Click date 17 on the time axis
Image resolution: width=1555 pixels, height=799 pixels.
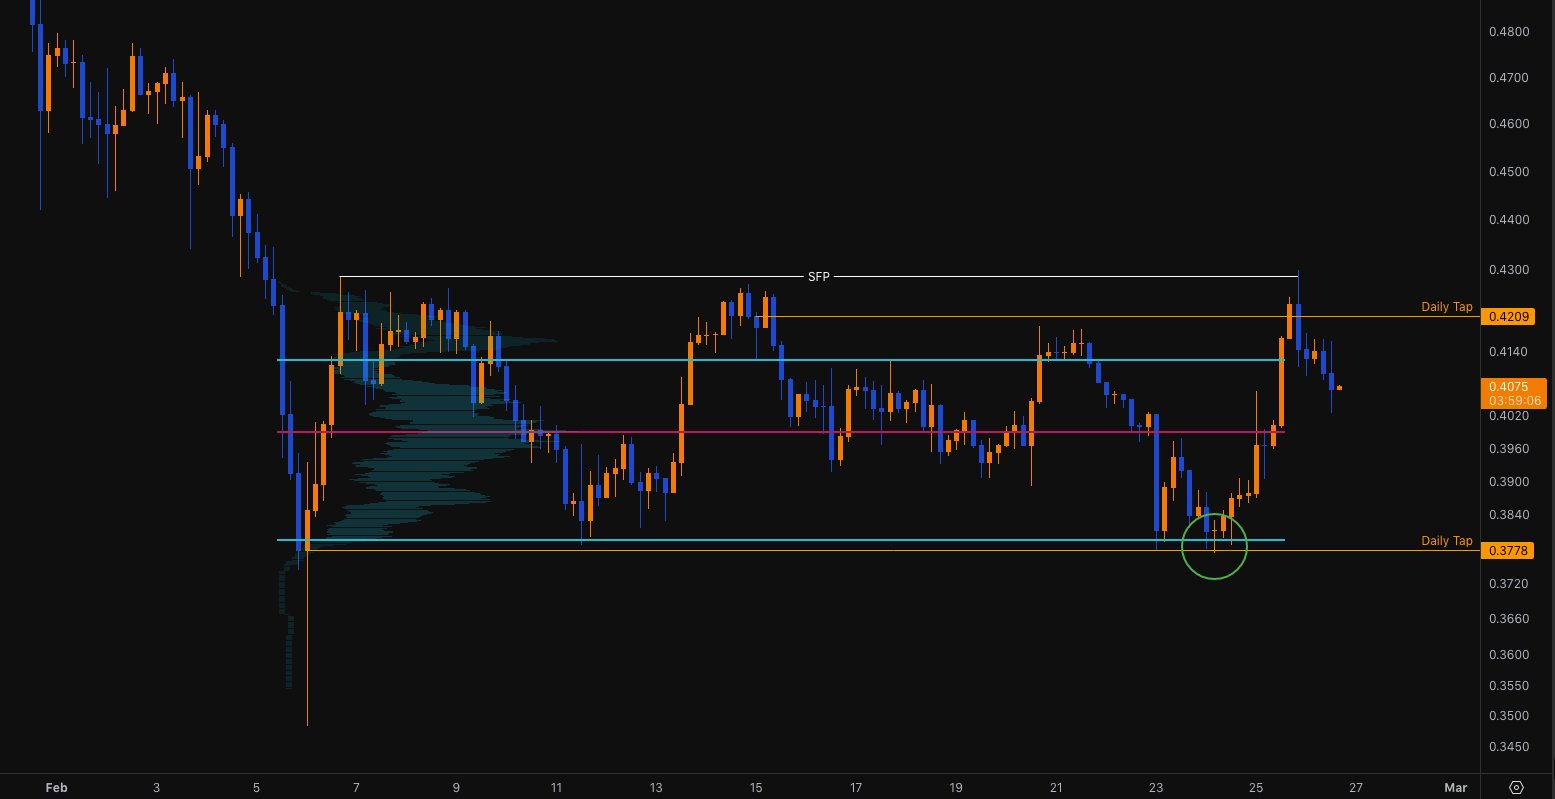(x=856, y=787)
